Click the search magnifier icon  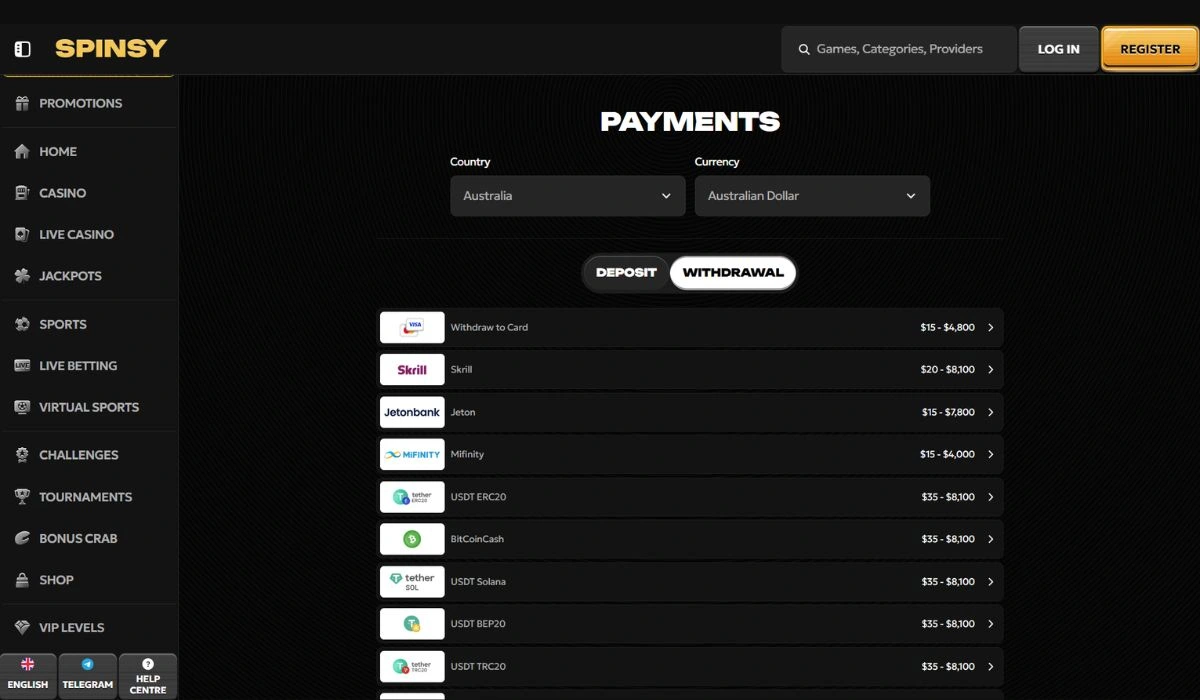(x=803, y=49)
